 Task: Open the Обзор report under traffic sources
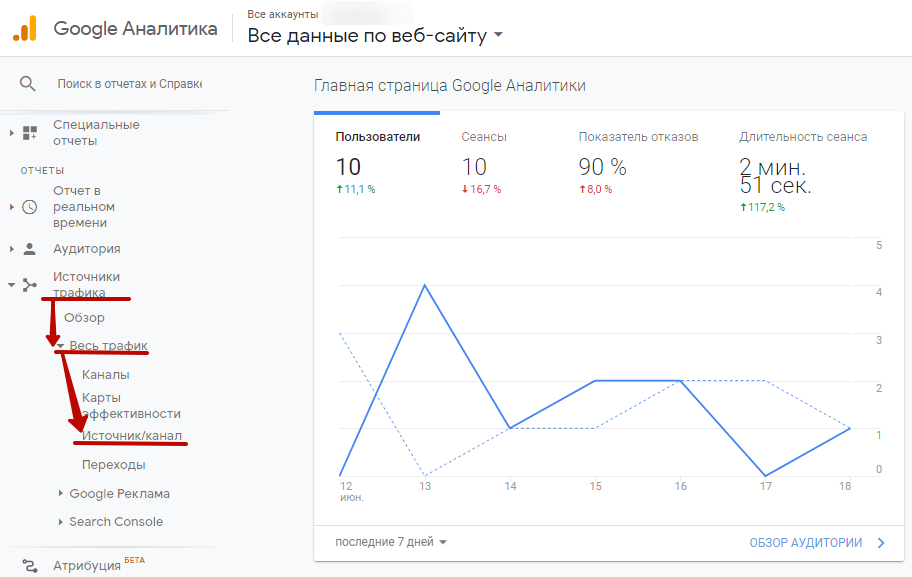84,318
